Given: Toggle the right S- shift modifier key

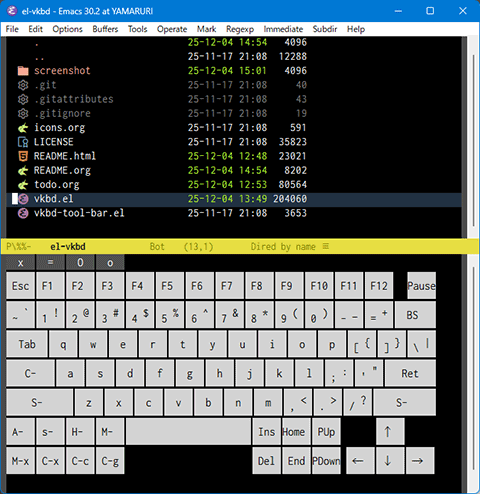Looking at the screenshot, I should point(405,402).
